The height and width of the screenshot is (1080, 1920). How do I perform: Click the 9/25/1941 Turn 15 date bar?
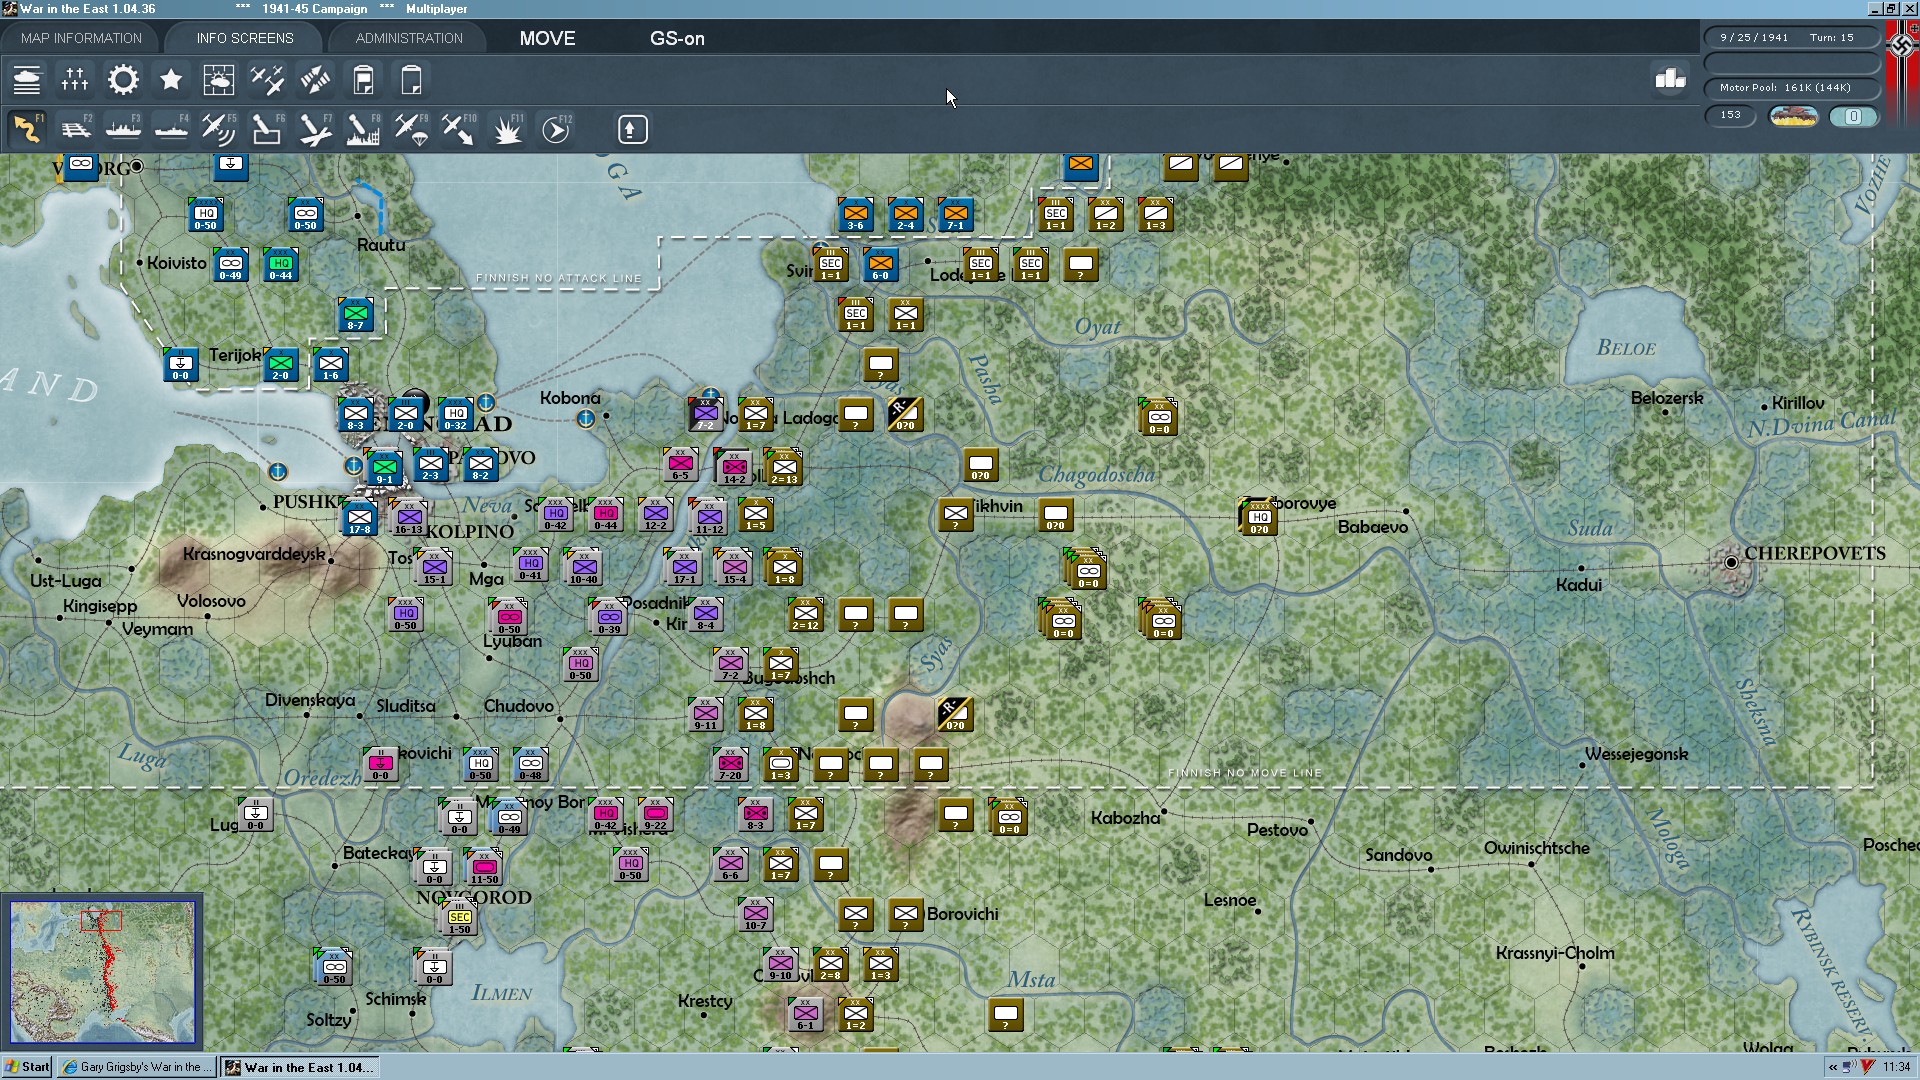[1791, 38]
